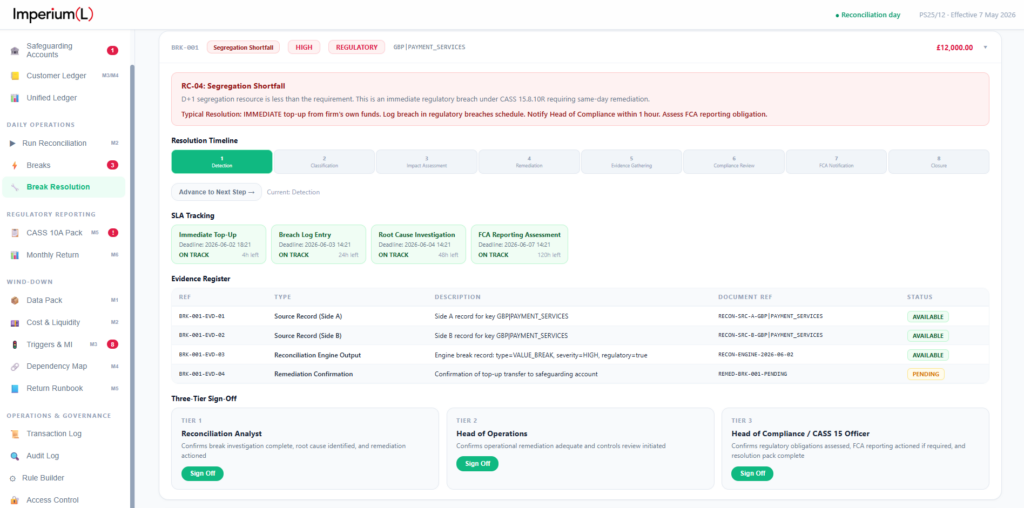Click the Data Pack box icon

point(15,300)
